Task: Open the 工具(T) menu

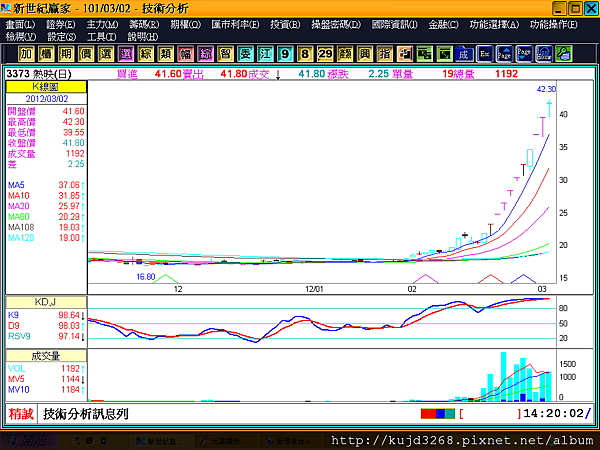Action: [101, 37]
